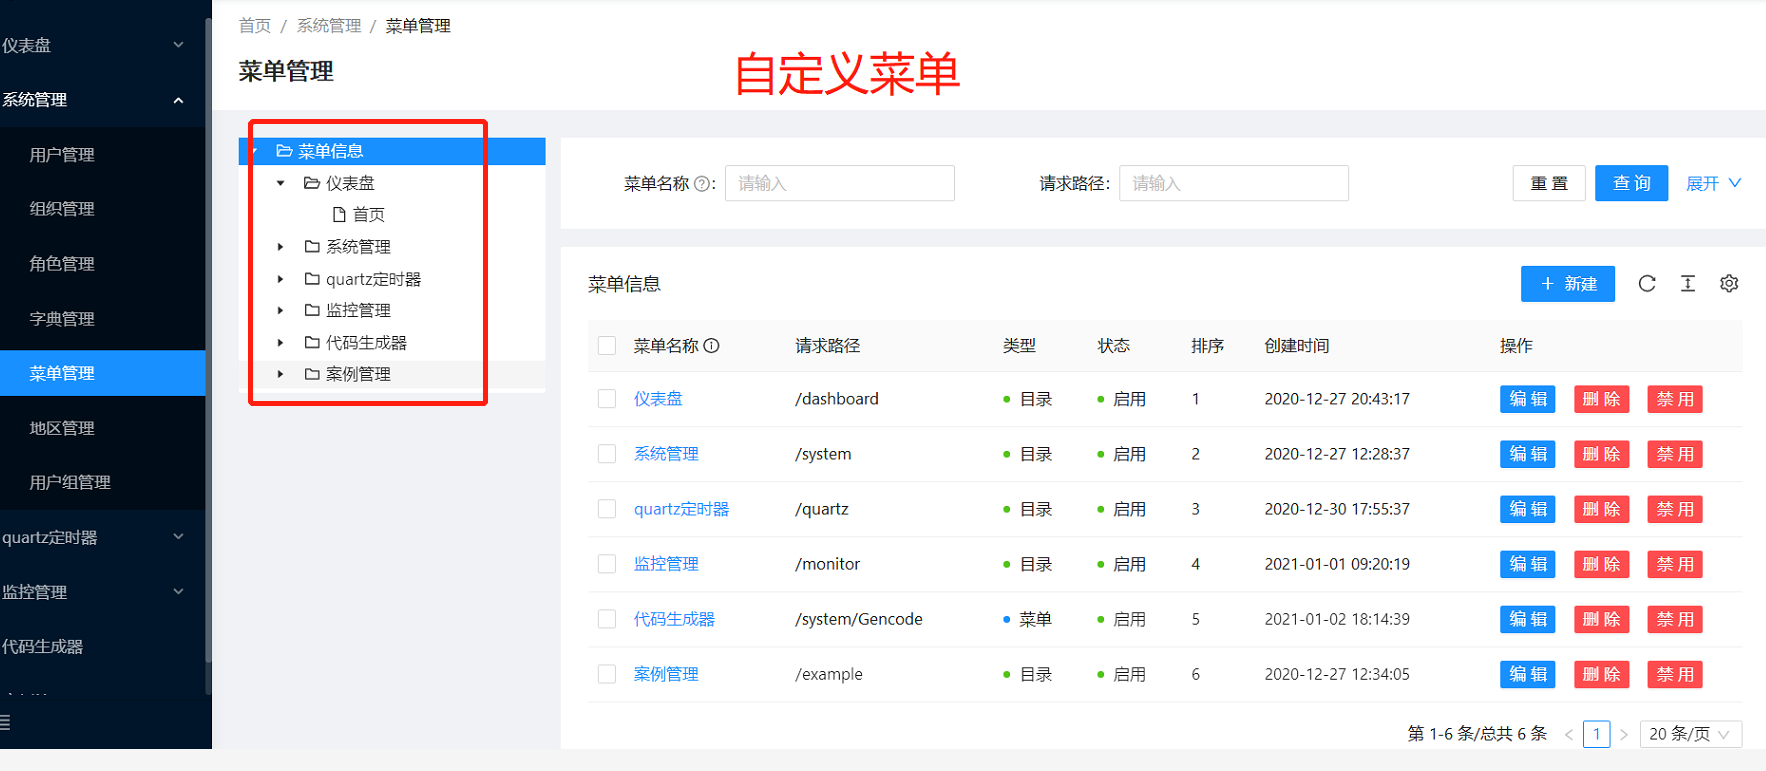Image resolution: width=1766 pixels, height=771 pixels.
Task: Click the folder icon beside 系统管理 in tree
Action: (312, 247)
